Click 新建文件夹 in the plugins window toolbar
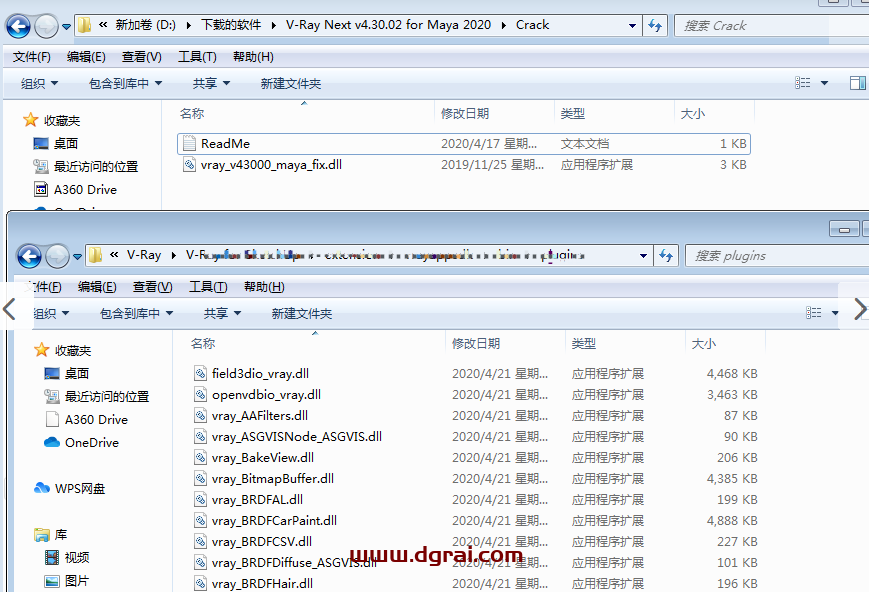The height and width of the screenshot is (592, 869). pos(301,314)
